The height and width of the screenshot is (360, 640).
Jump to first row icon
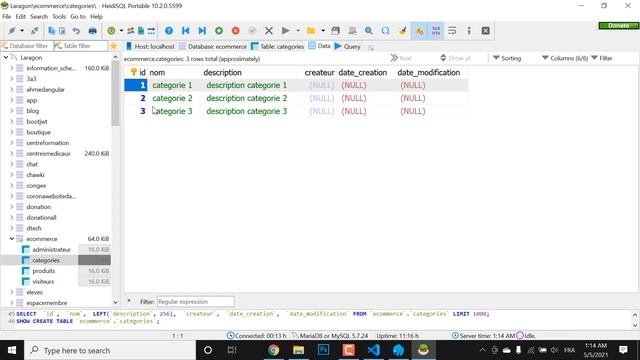pyautogui.click(x=185, y=31)
